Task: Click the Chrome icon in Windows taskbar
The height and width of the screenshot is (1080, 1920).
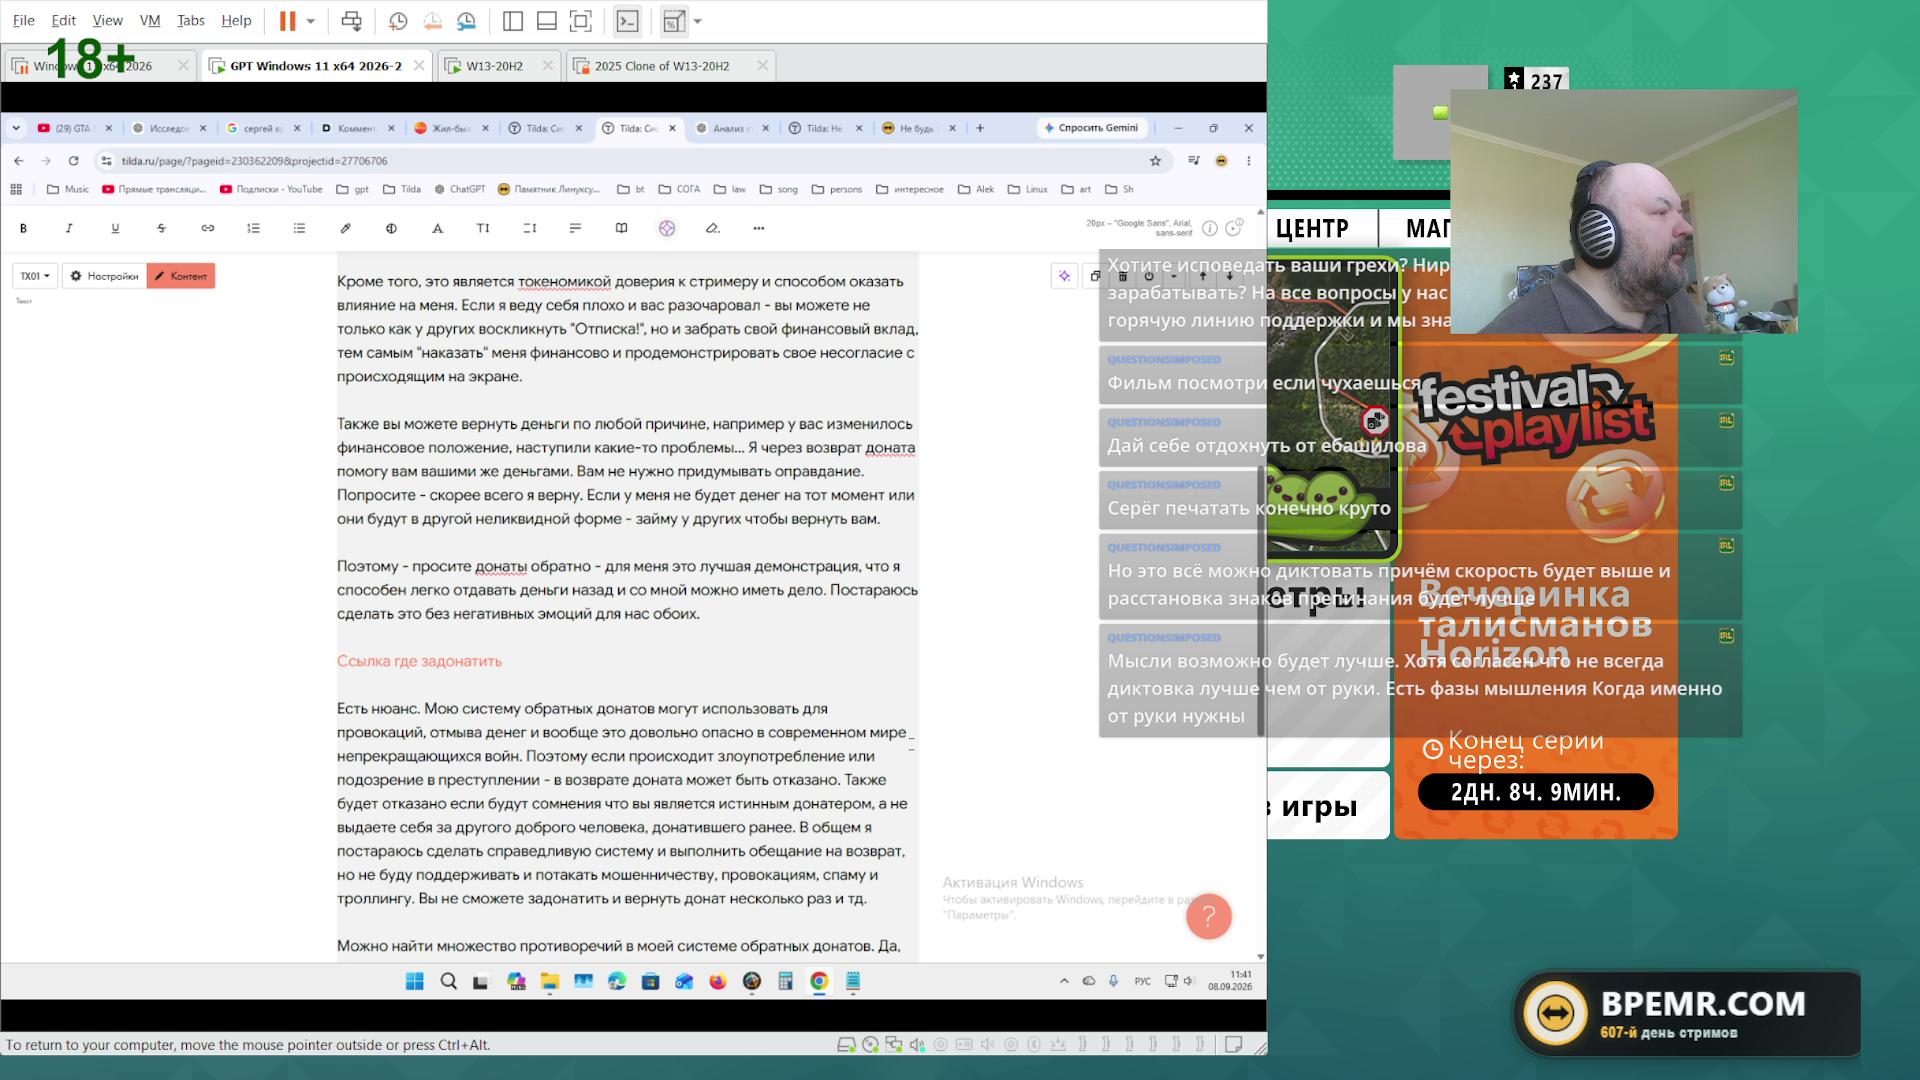Action: (x=819, y=981)
